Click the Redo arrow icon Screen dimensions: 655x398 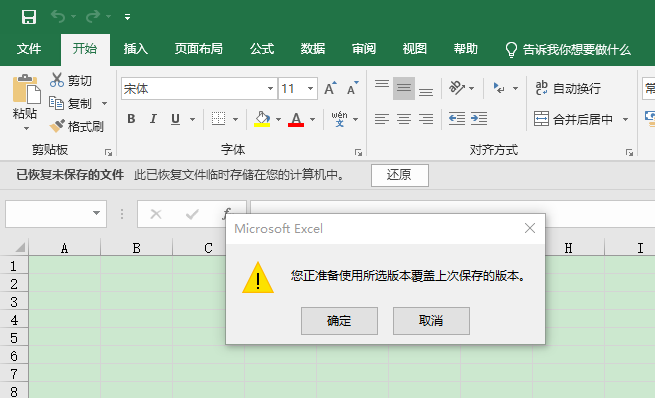pos(93,16)
